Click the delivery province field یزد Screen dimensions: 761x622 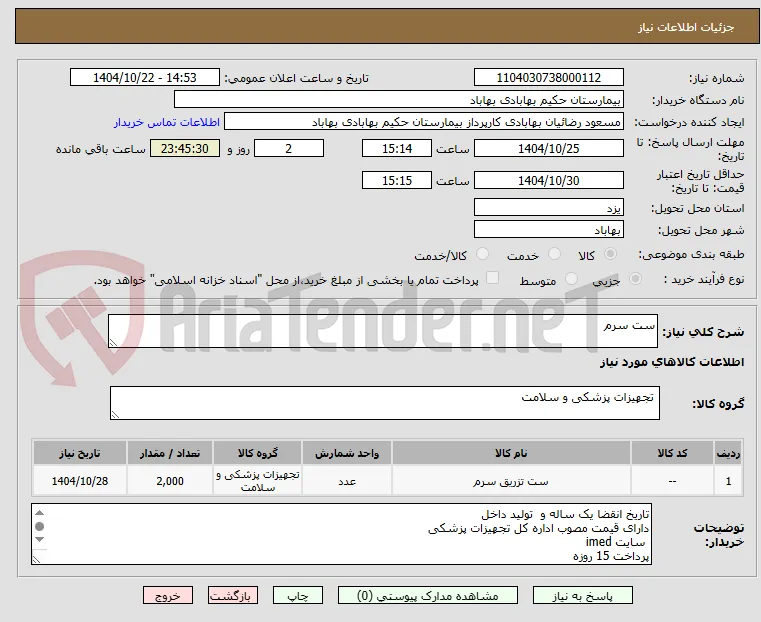[x=548, y=208]
